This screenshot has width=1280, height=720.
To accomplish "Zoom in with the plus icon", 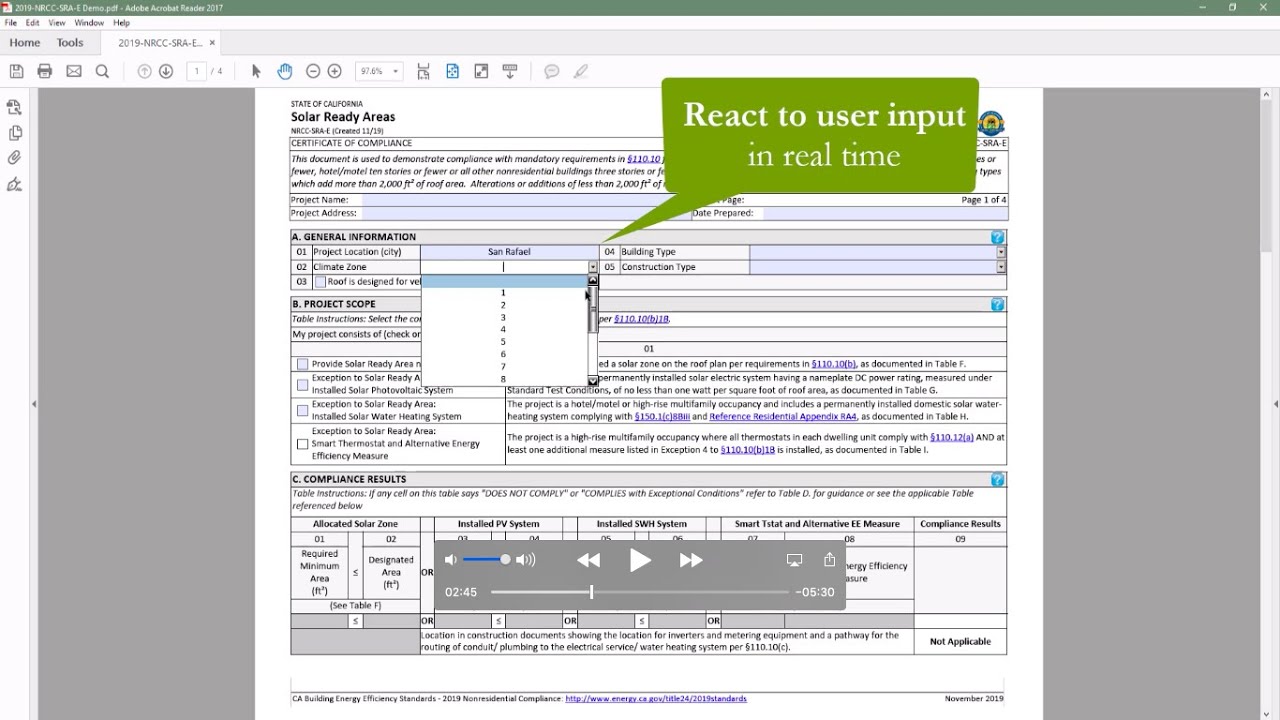I will [335, 71].
